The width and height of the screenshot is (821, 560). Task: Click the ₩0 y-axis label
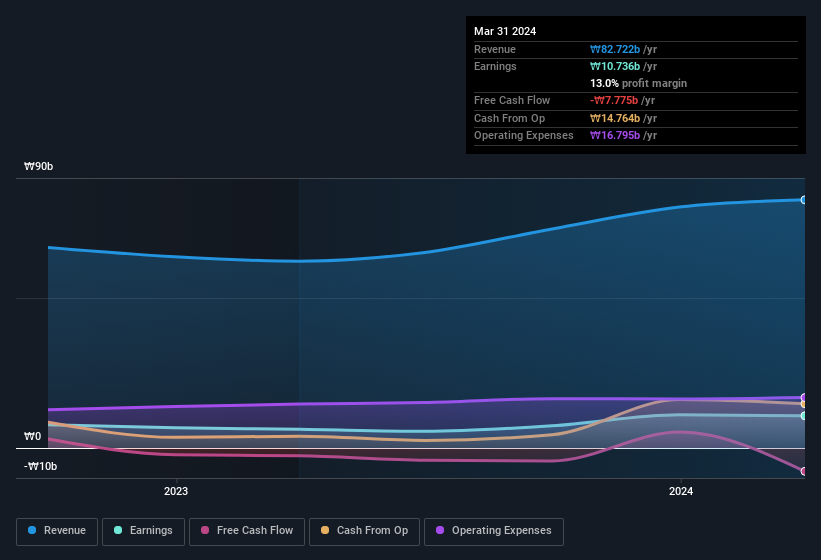click(x=32, y=436)
